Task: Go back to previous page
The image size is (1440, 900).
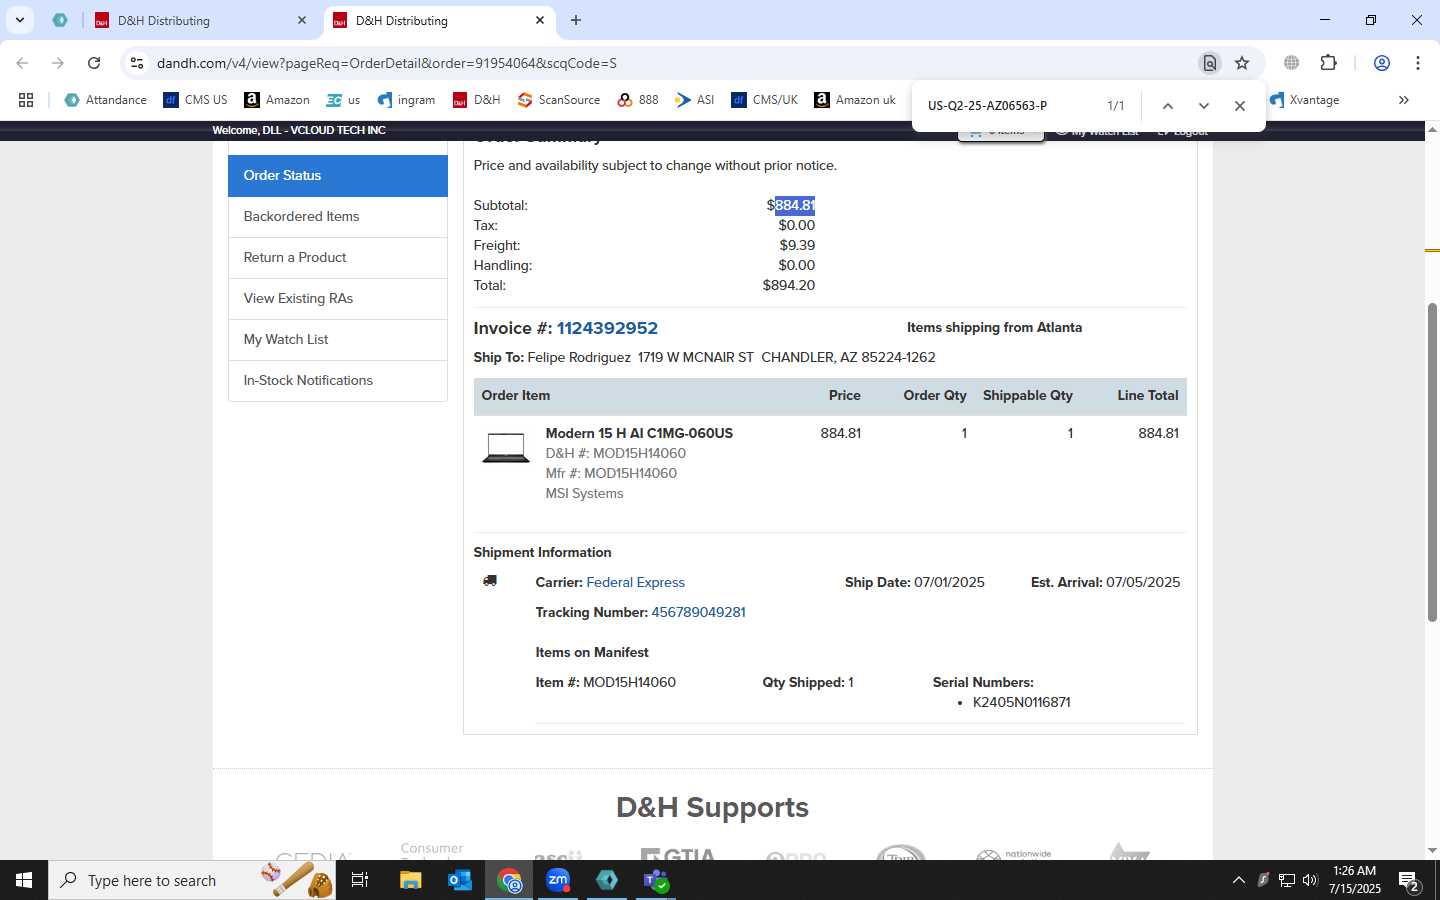Action: [x=22, y=63]
